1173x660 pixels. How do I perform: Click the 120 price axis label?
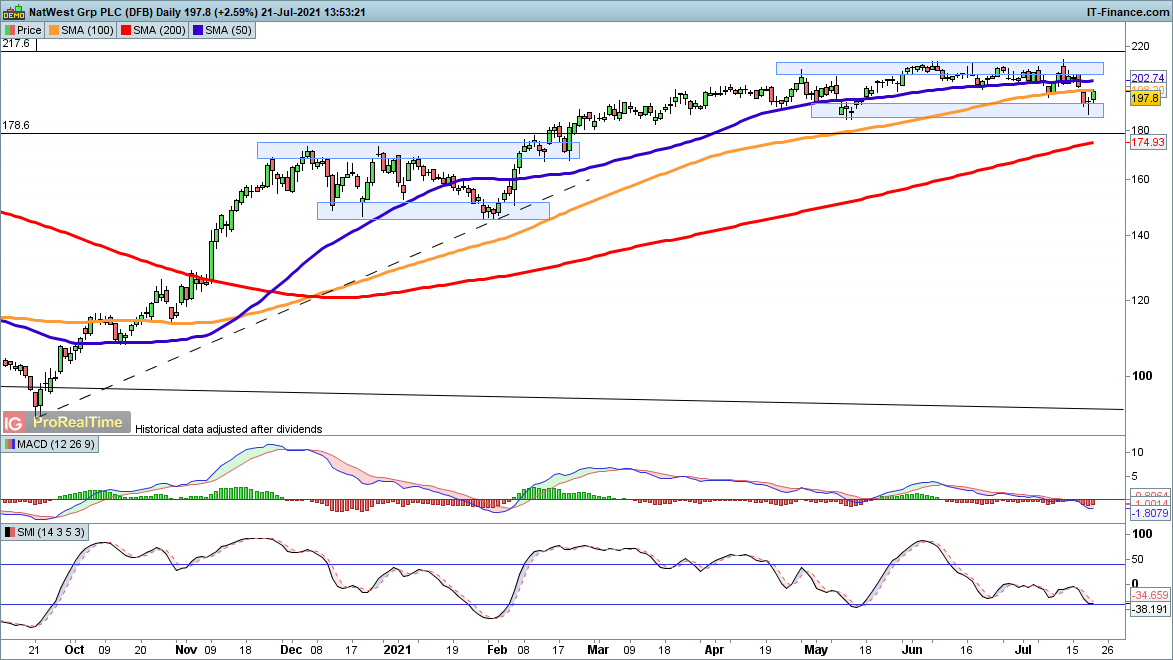click(x=1140, y=300)
